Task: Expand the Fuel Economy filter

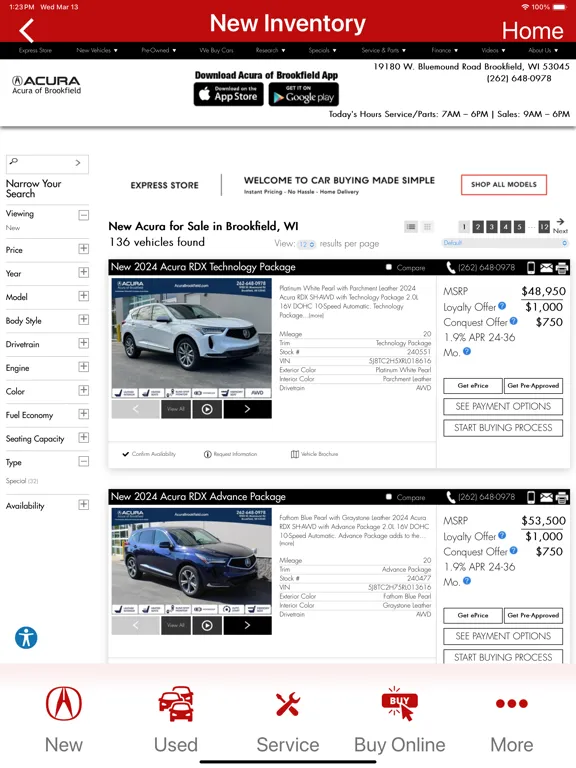Action: [x=84, y=414]
